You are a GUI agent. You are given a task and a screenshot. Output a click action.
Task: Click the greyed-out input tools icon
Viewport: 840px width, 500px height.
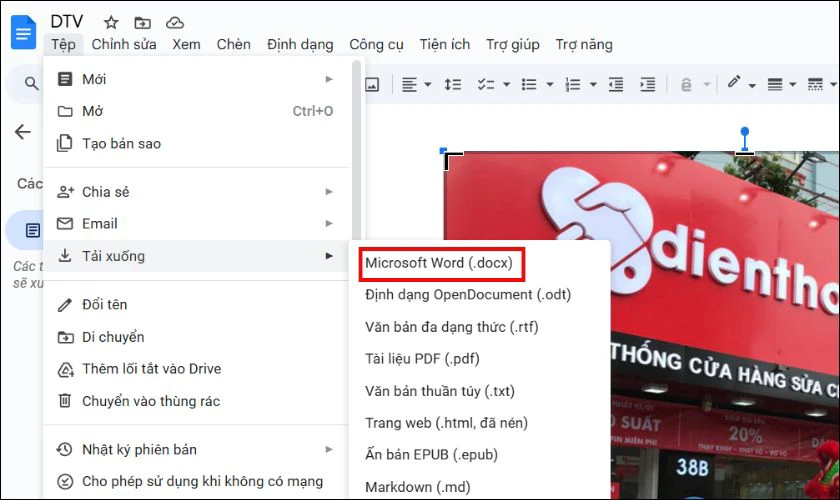[686, 84]
